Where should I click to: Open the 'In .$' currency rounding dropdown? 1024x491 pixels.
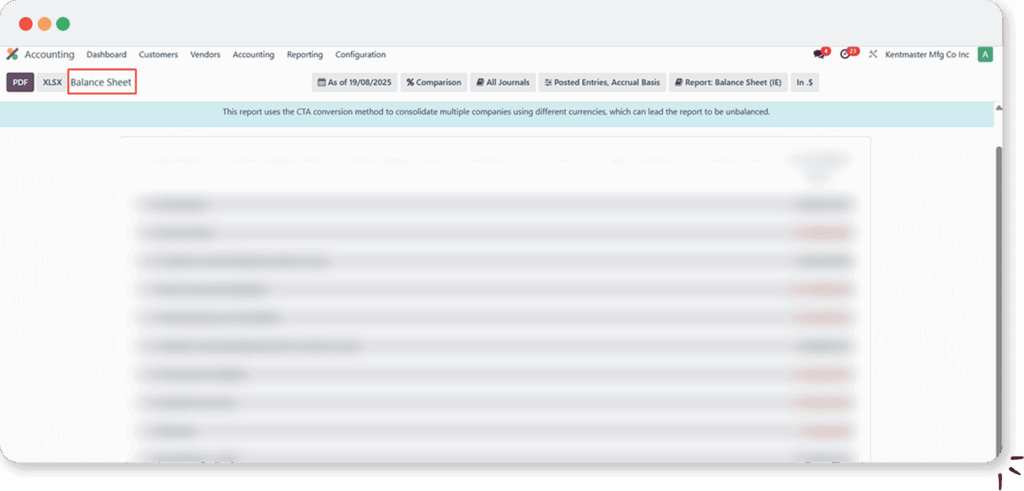(805, 82)
